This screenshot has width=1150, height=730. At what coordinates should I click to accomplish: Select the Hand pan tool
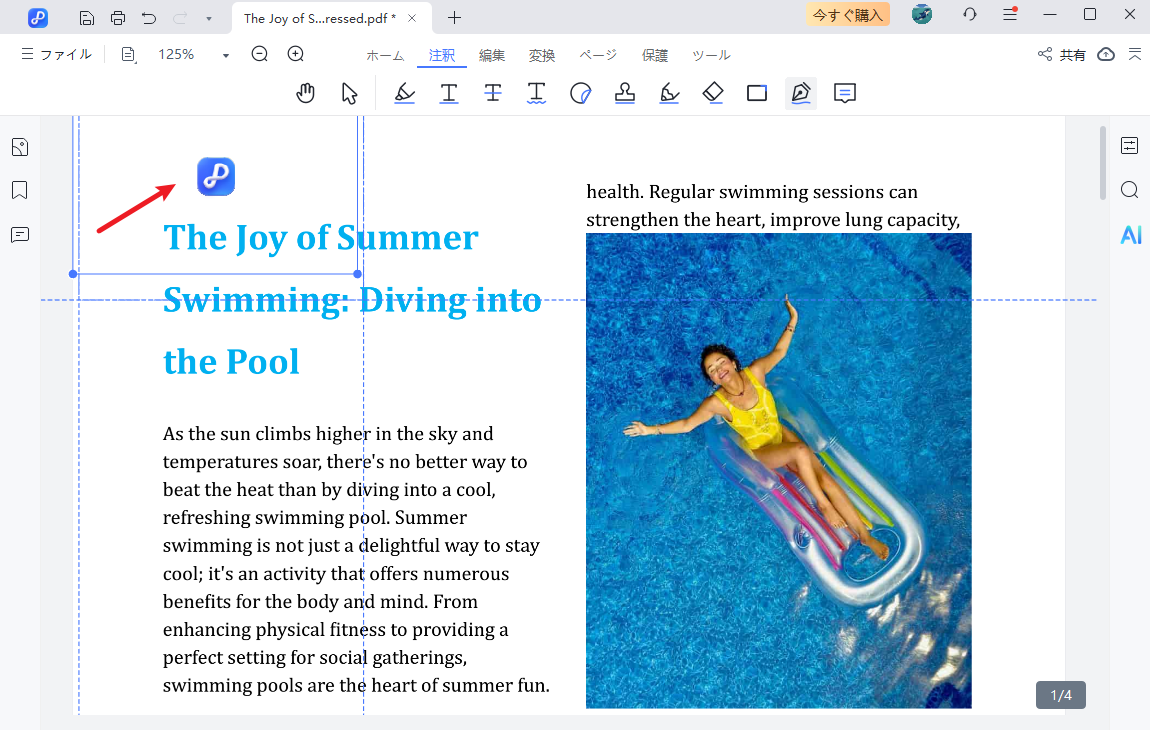pyautogui.click(x=306, y=93)
